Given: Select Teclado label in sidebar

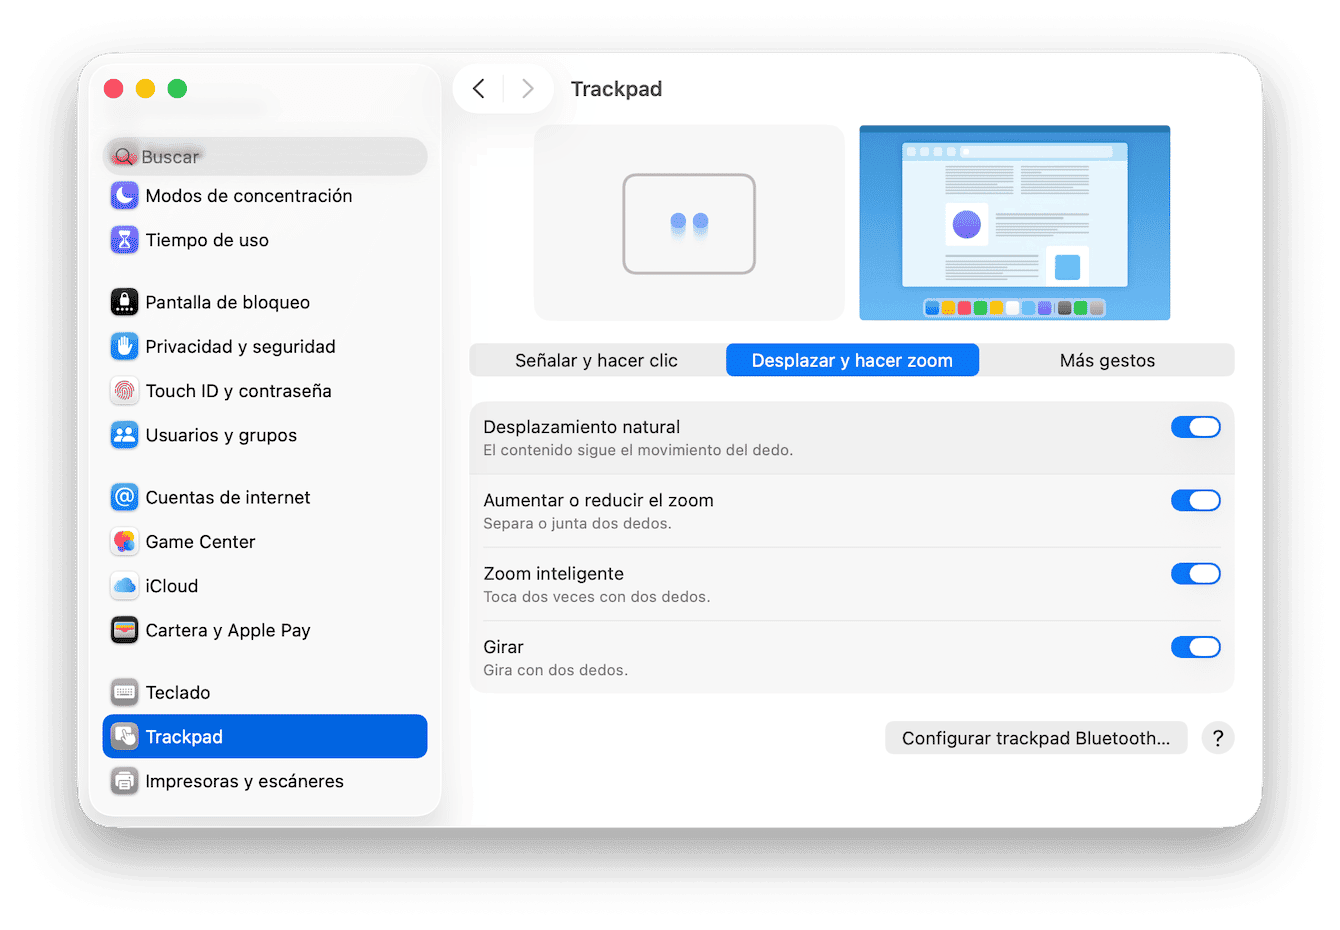Looking at the screenshot, I should coord(178,692).
